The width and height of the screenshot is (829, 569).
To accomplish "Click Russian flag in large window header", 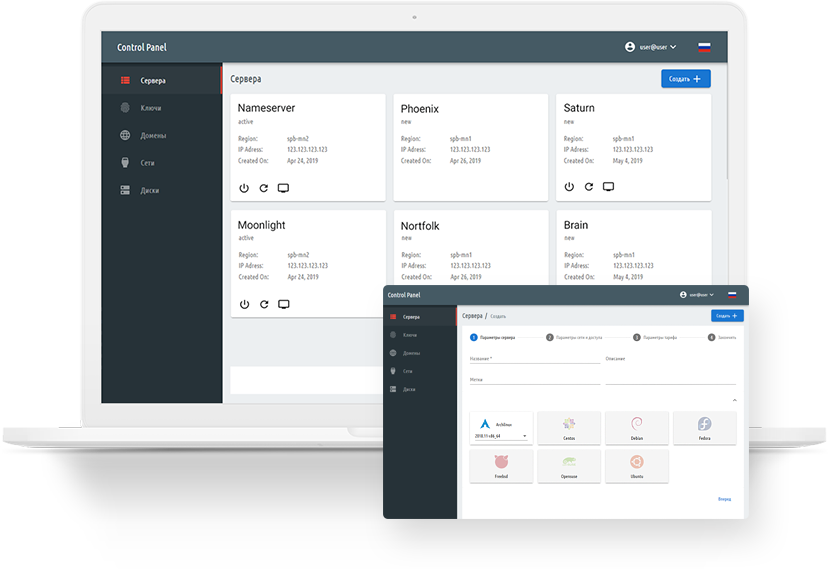I will (704, 47).
